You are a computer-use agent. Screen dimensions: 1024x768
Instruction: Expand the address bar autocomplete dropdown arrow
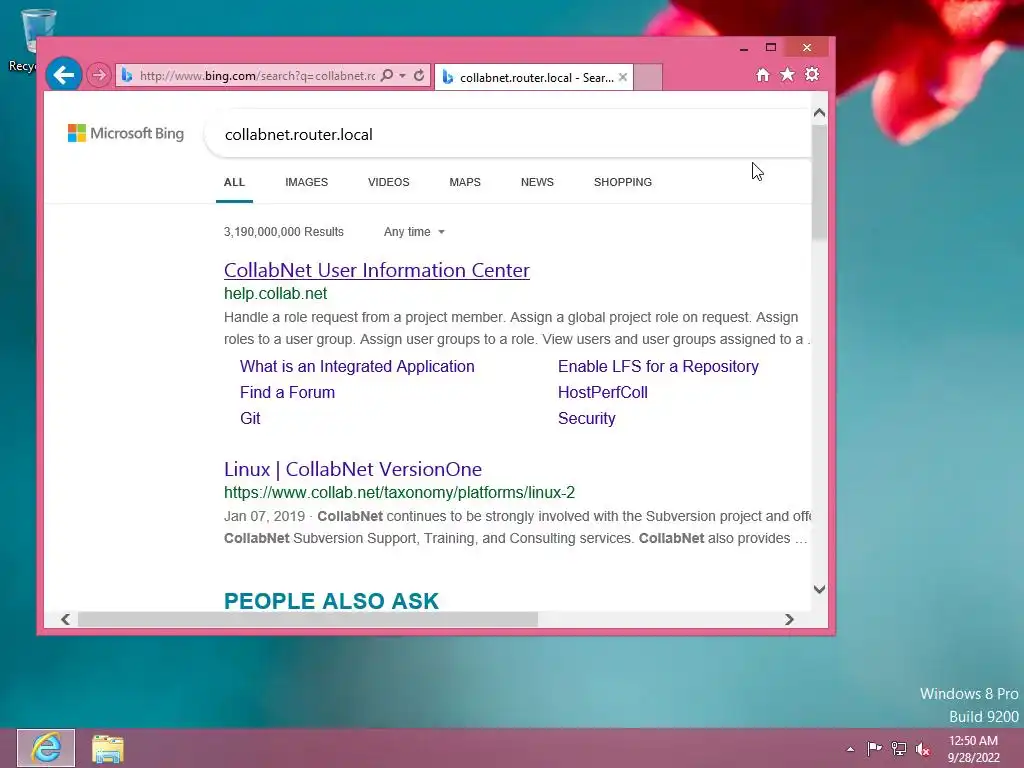point(402,76)
